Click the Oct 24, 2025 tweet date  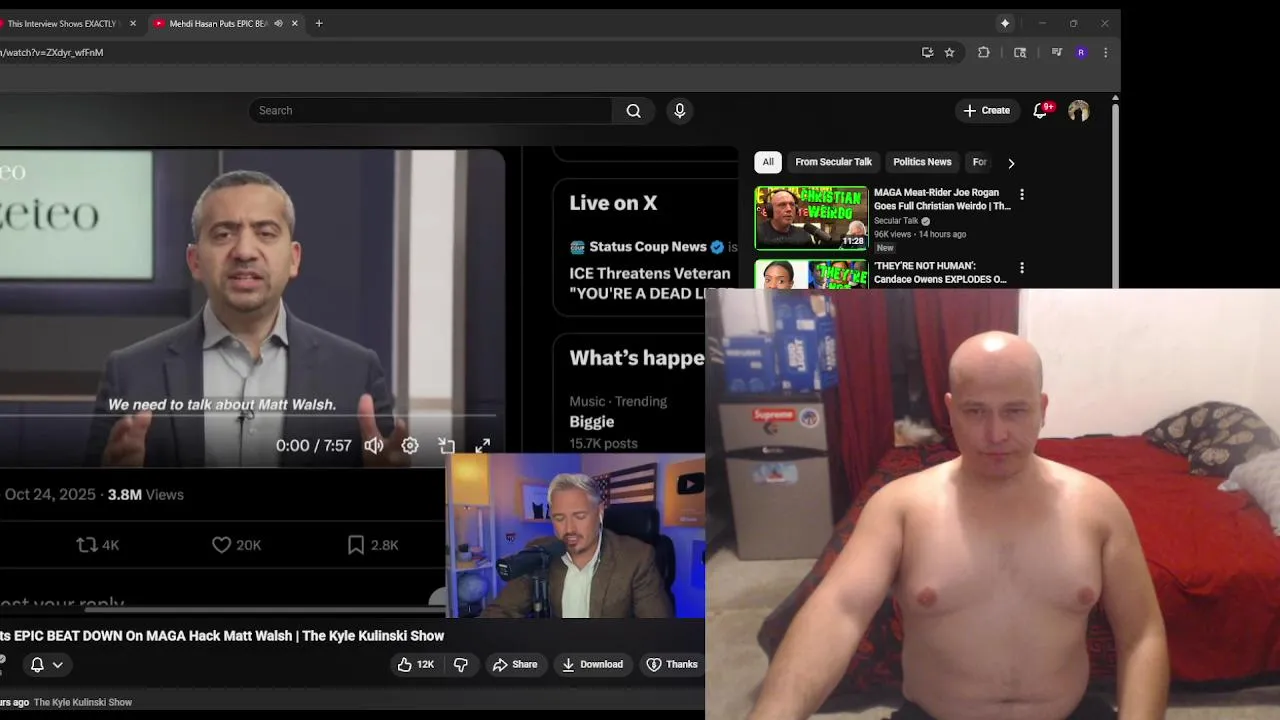(50, 495)
